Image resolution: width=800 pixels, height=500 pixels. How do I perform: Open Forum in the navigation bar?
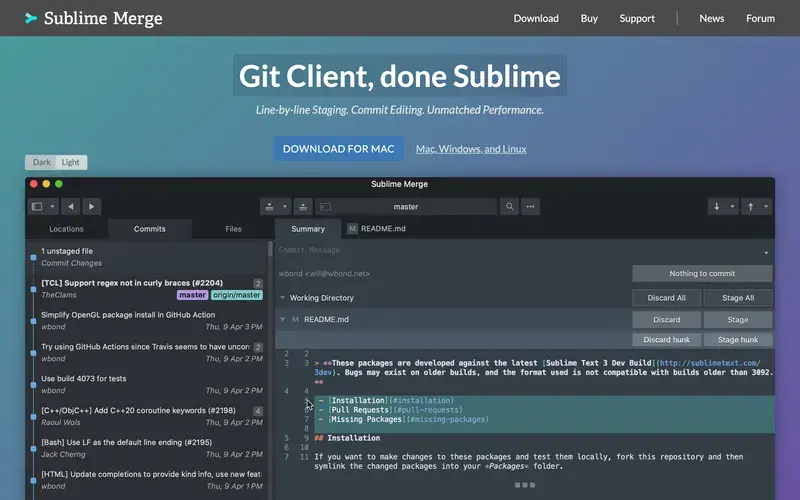760,18
